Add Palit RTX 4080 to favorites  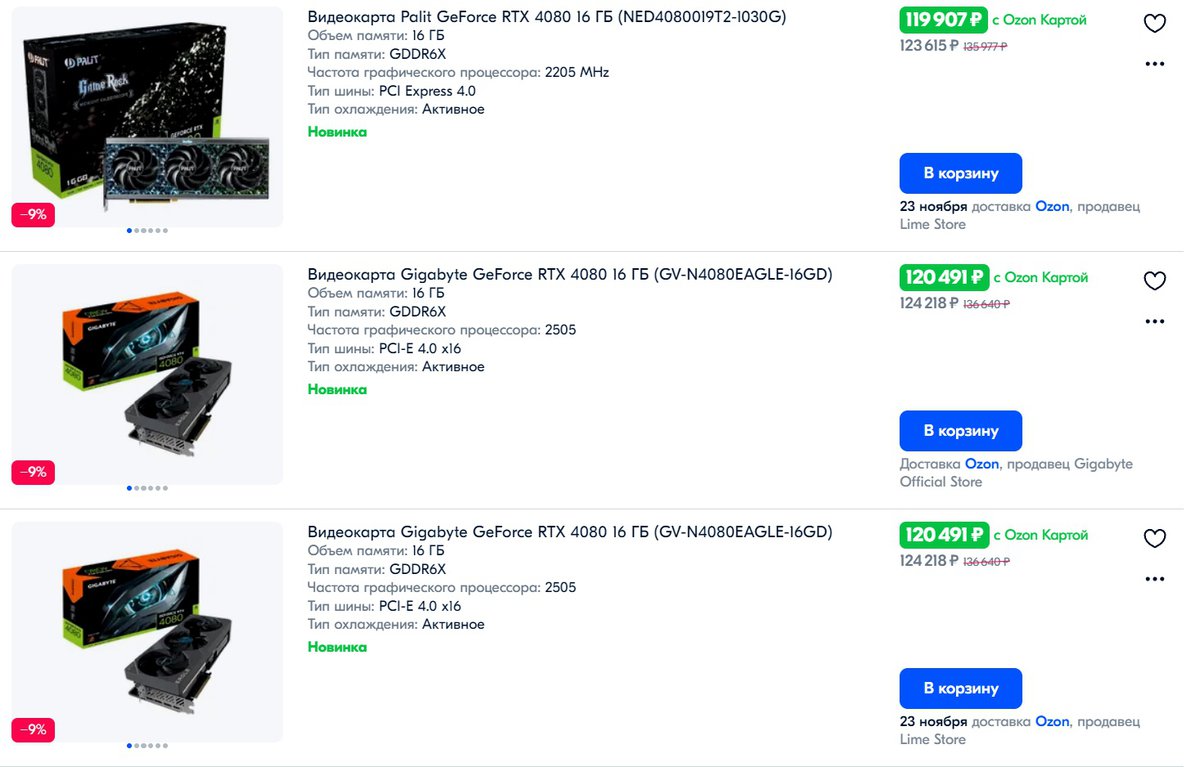1154,23
